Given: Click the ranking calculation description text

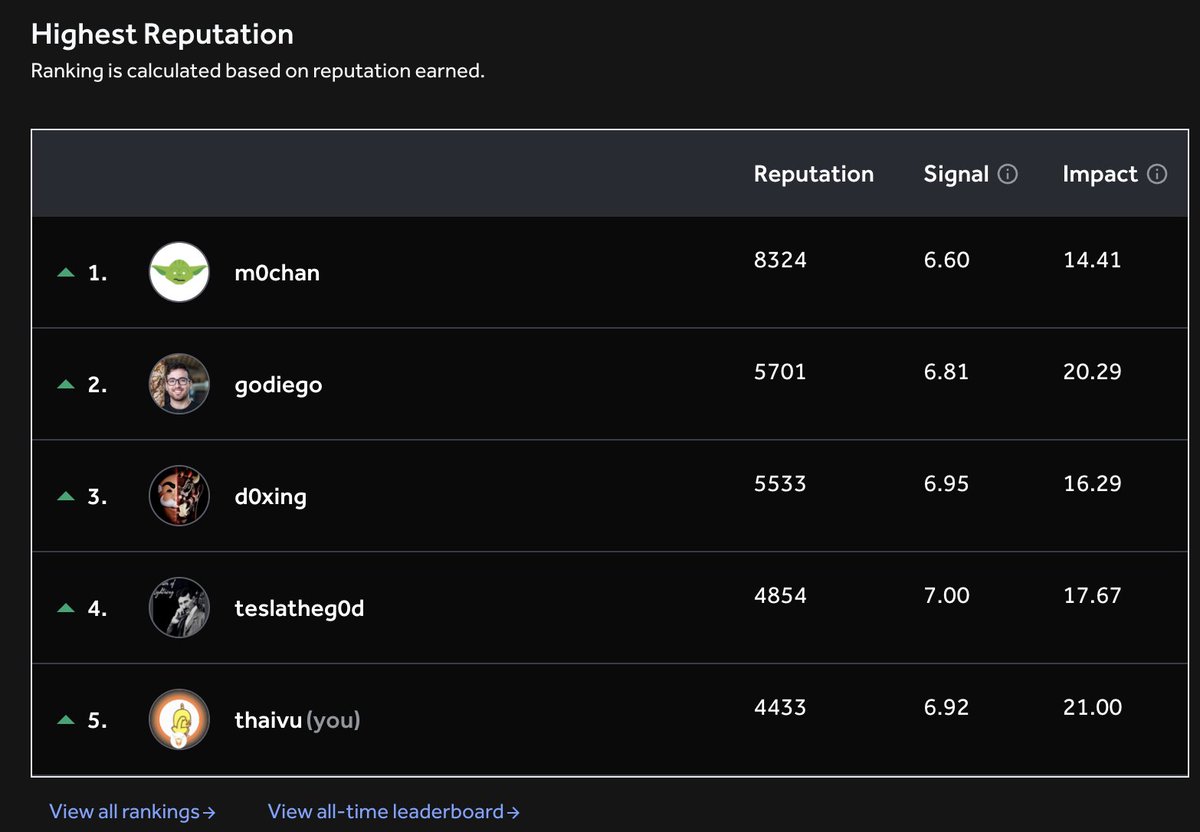Looking at the screenshot, I should click(258, 72).
